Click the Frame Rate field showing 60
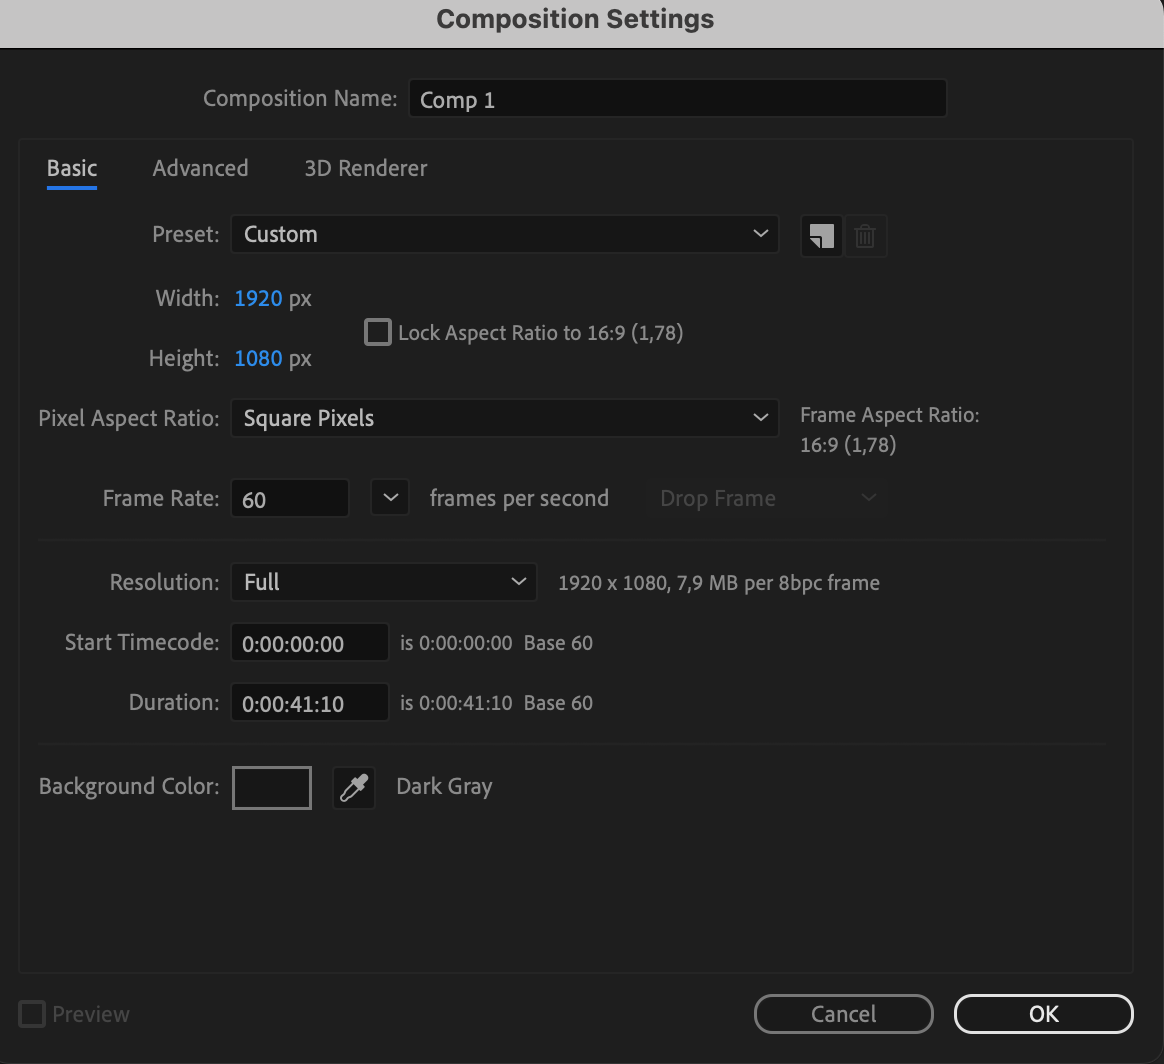 (x=289, y=499)
